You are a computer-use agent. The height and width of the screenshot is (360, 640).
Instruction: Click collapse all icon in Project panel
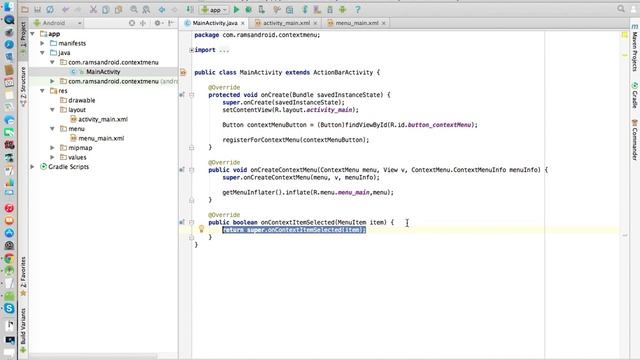click(x=143, y=23)
